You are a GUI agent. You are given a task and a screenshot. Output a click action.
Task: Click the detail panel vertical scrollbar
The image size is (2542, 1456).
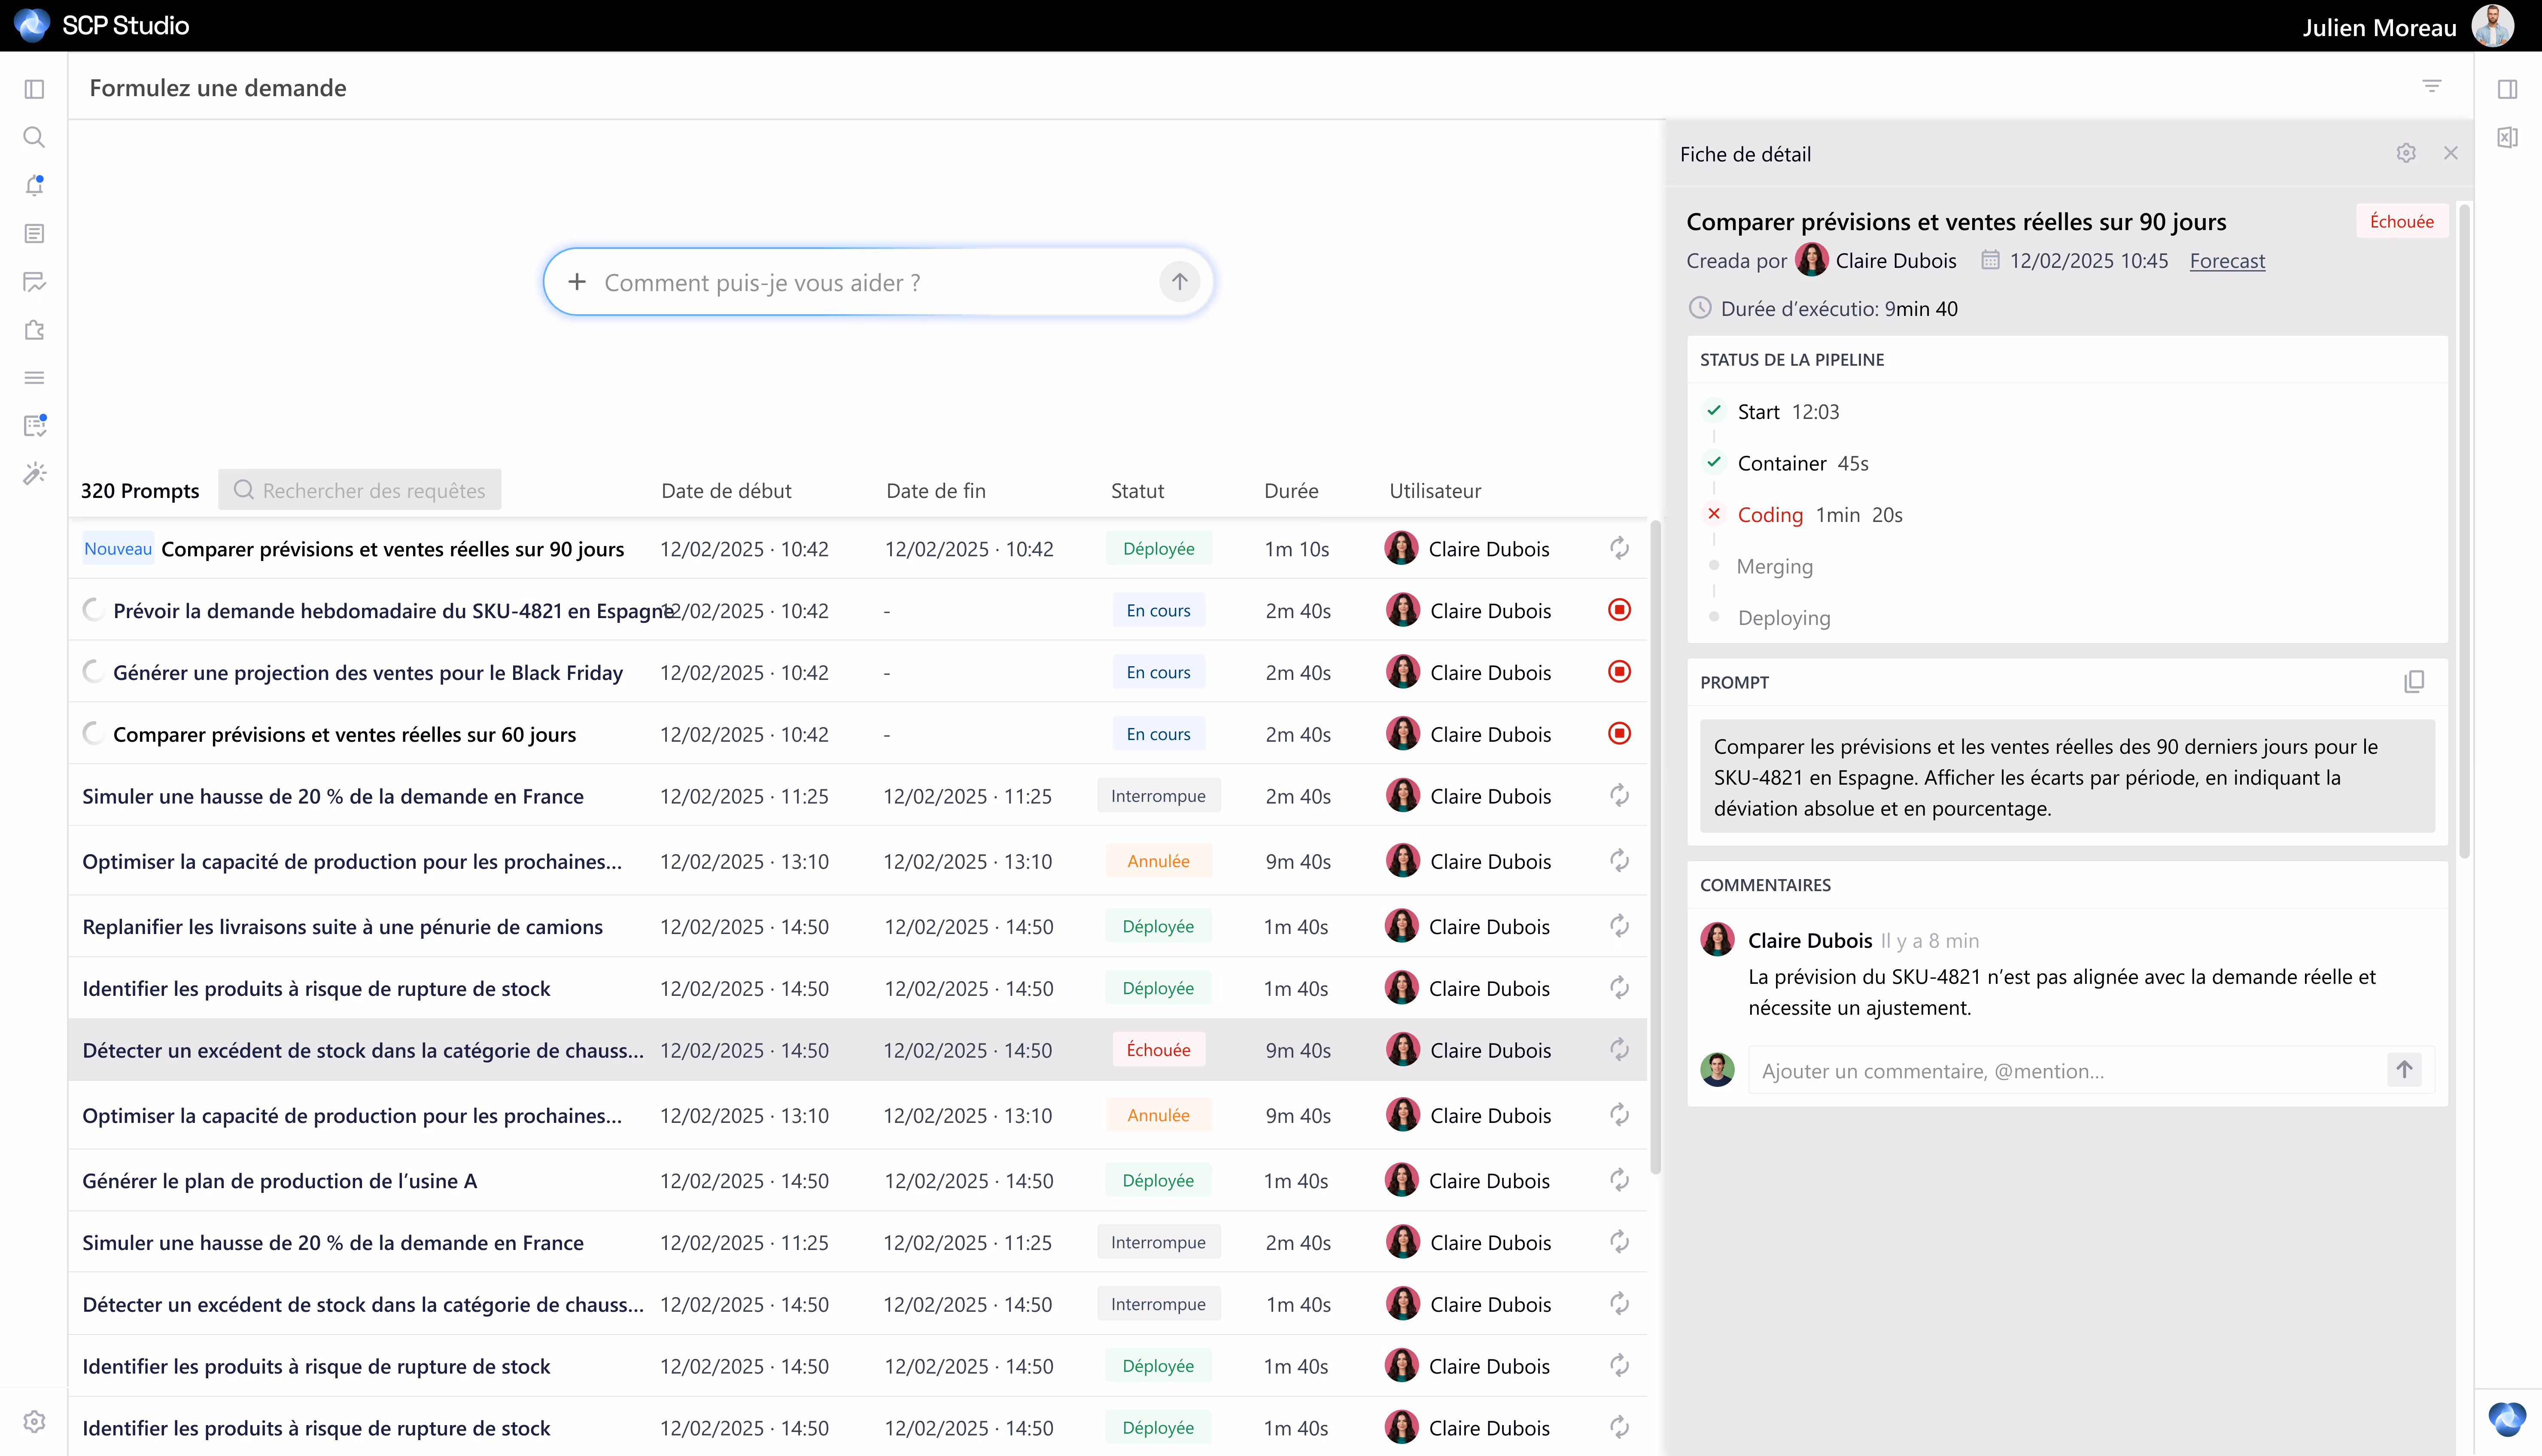pos(2463,530)
